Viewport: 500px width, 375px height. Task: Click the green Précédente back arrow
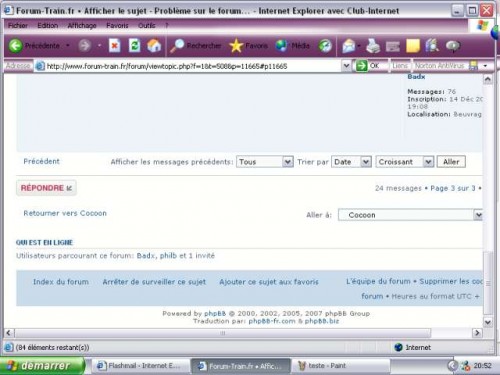(x=15, y=46)
